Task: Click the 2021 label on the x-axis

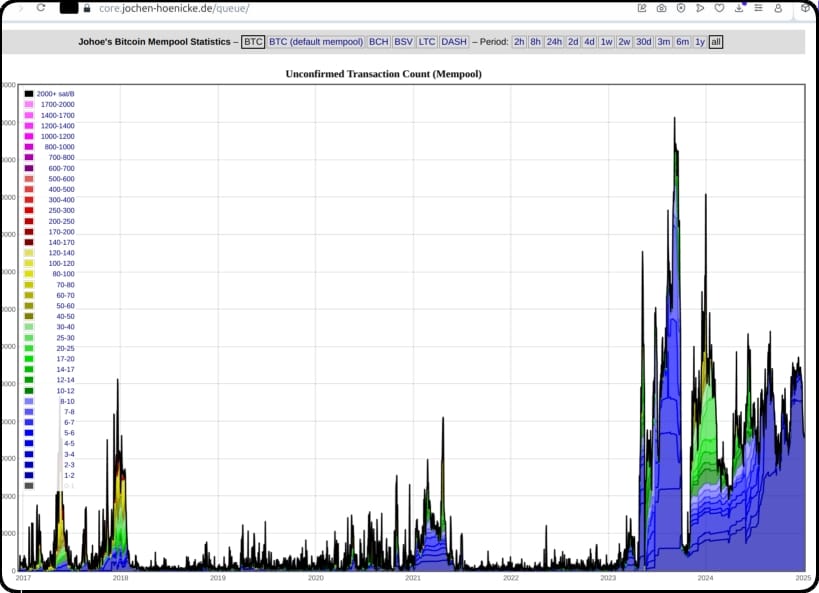Action: (x=413, y=578)
